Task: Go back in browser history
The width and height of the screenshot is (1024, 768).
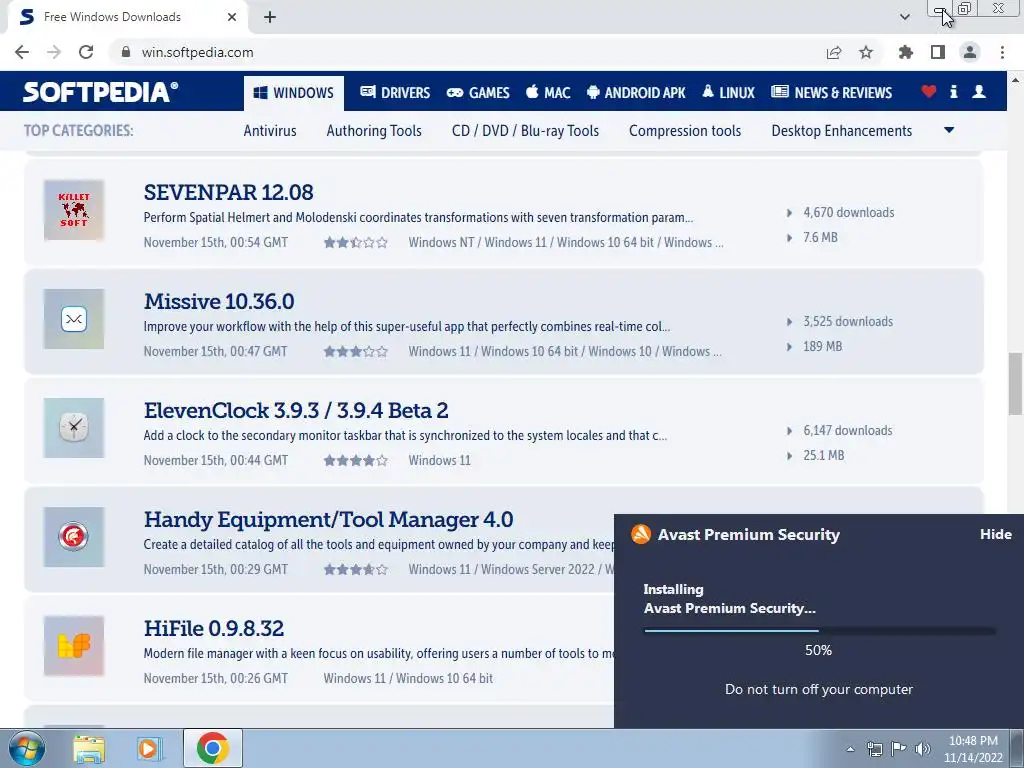Action: [x=22, y=52]
